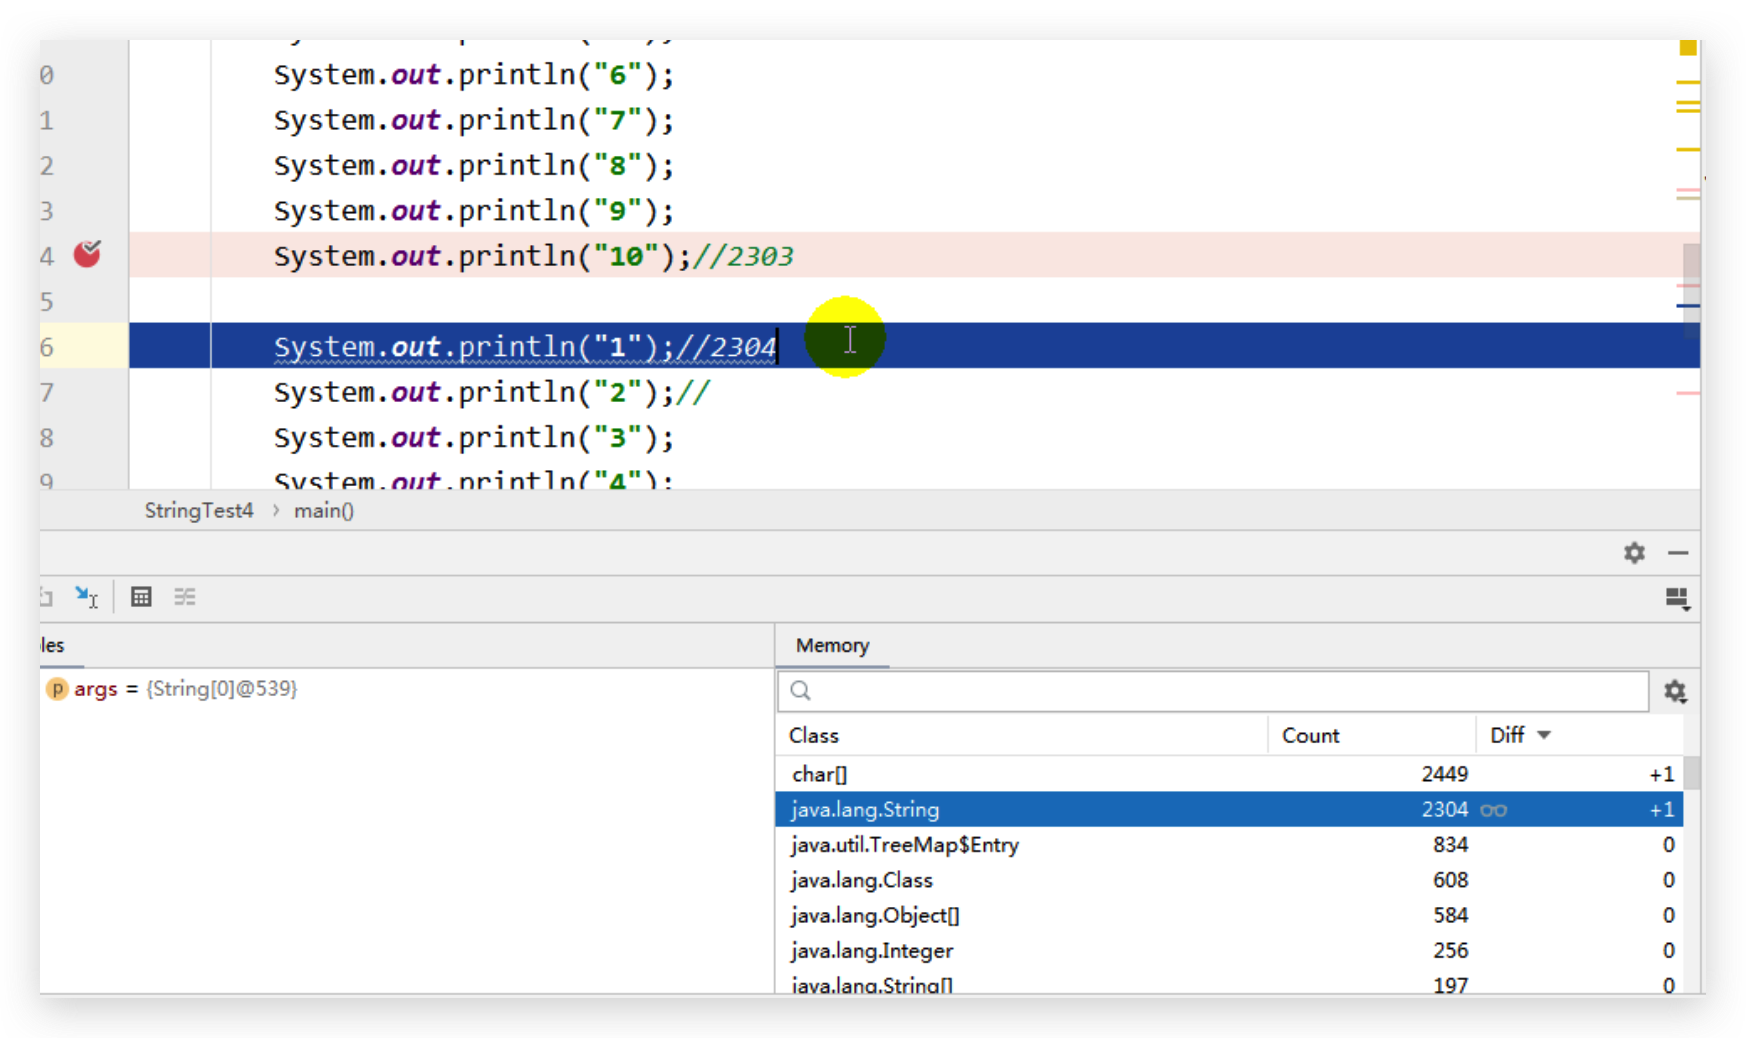Open Memory view settings gear dropdown
1746x1038 pixels.
1675,691
